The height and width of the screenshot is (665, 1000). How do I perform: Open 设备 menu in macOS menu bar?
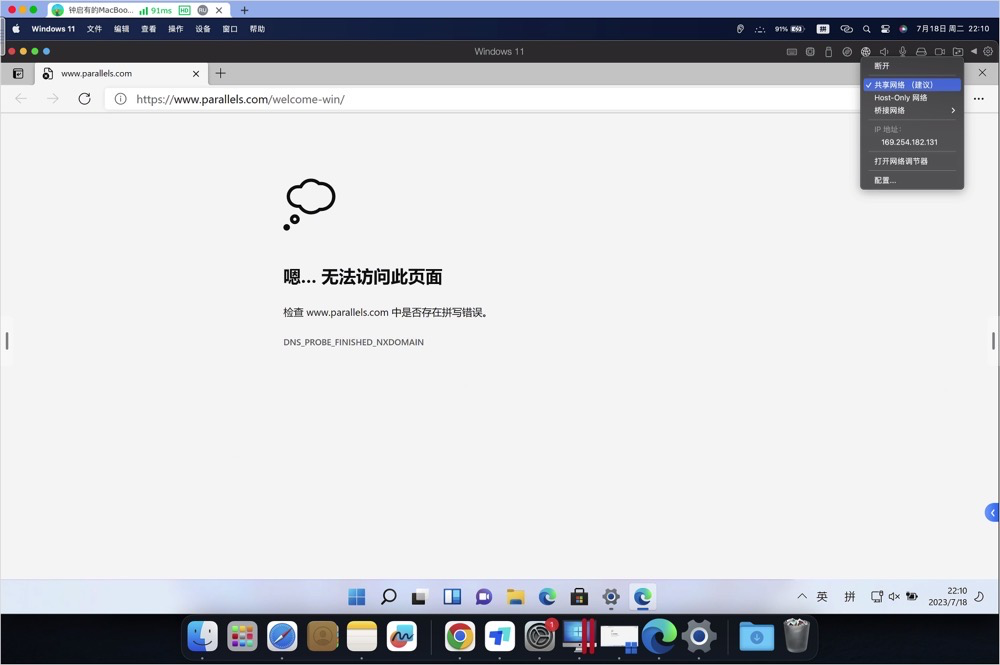coord(203,29)
